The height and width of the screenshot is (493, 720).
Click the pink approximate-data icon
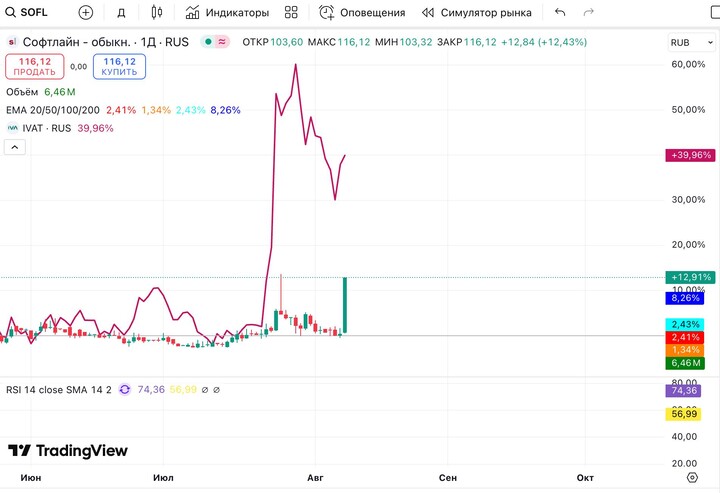[222, 42]
